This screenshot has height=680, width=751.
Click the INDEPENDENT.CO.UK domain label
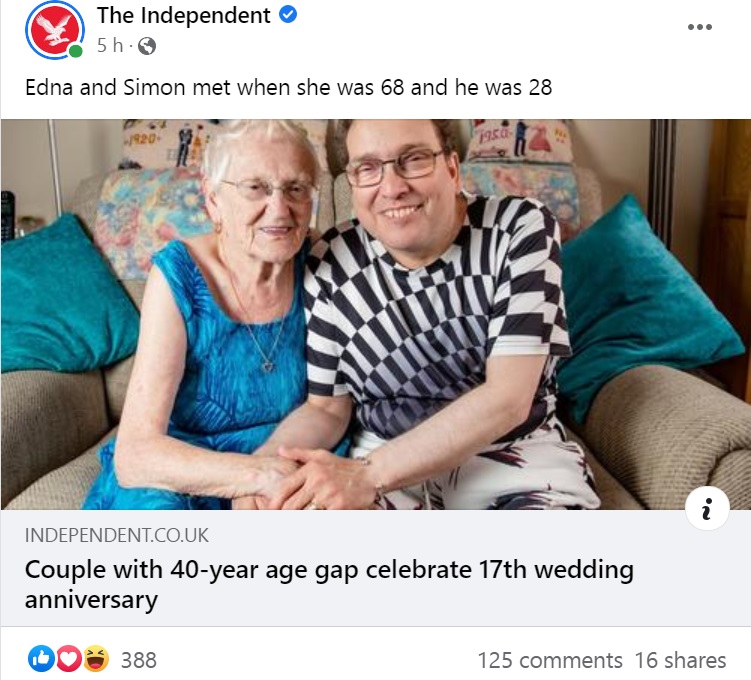(116, 535)
